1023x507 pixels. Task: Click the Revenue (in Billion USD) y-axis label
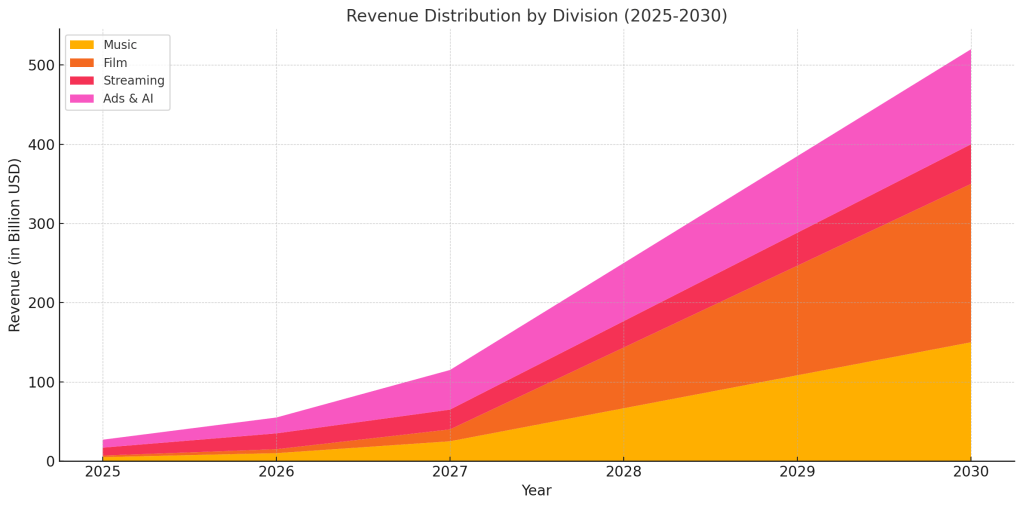click(15, 245)
